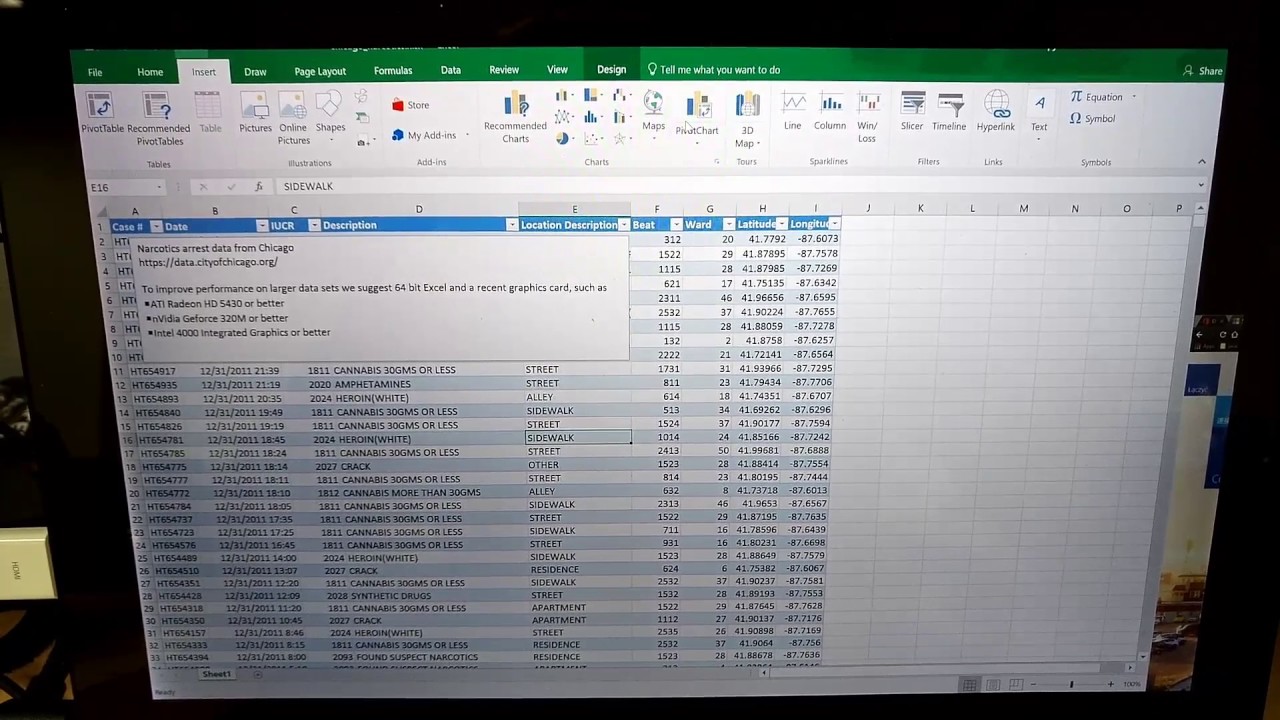Switch to the Formulas tab

(x=393, y=71)
